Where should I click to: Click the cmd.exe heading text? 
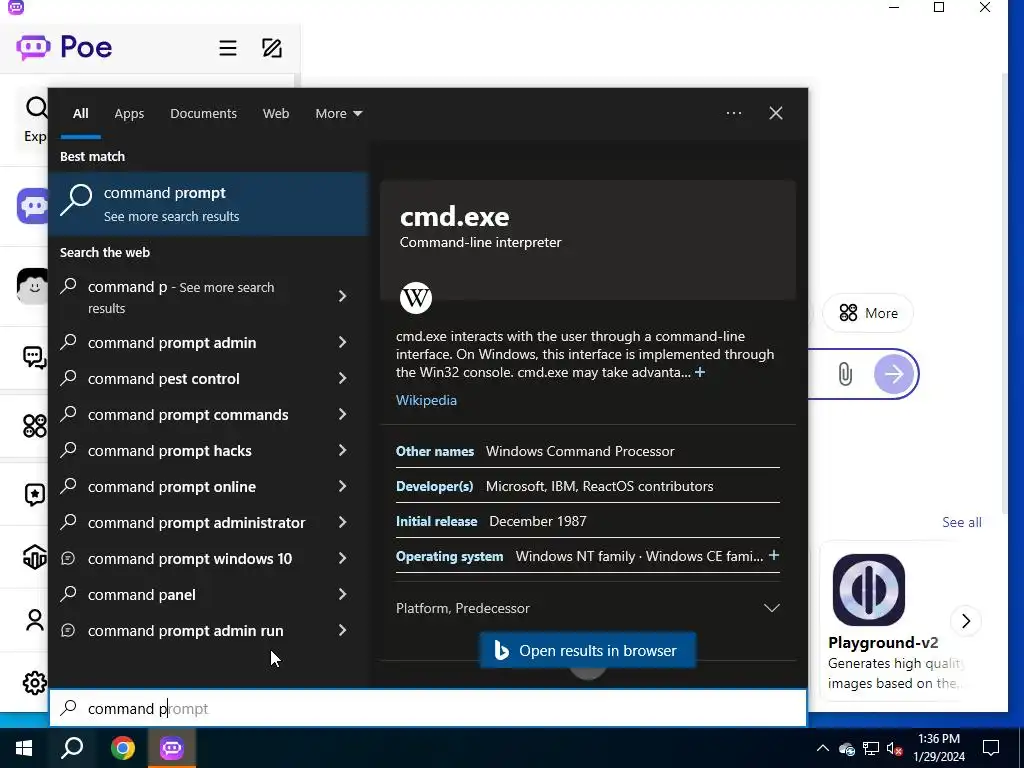tap(455, 217)
